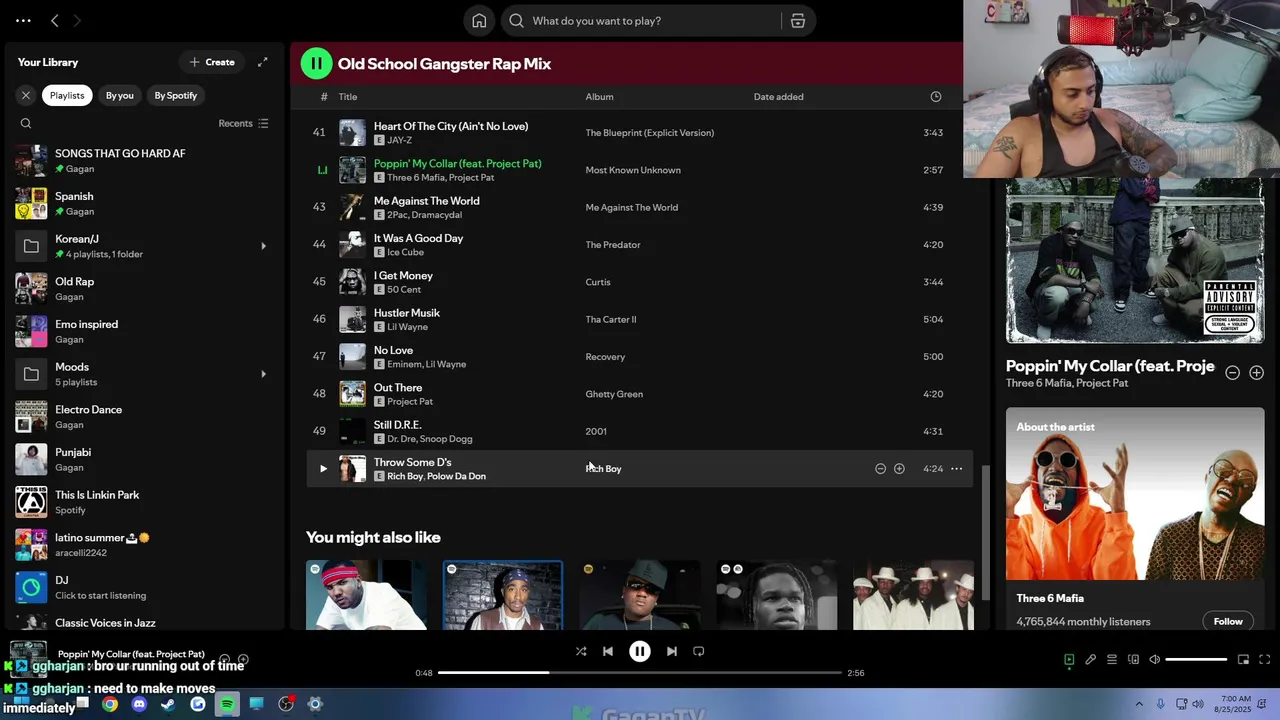The width and height of the screenshot is (1280, 720).
Task: Follow Three 6 Mafia
Action: [x=1228, y=621]
